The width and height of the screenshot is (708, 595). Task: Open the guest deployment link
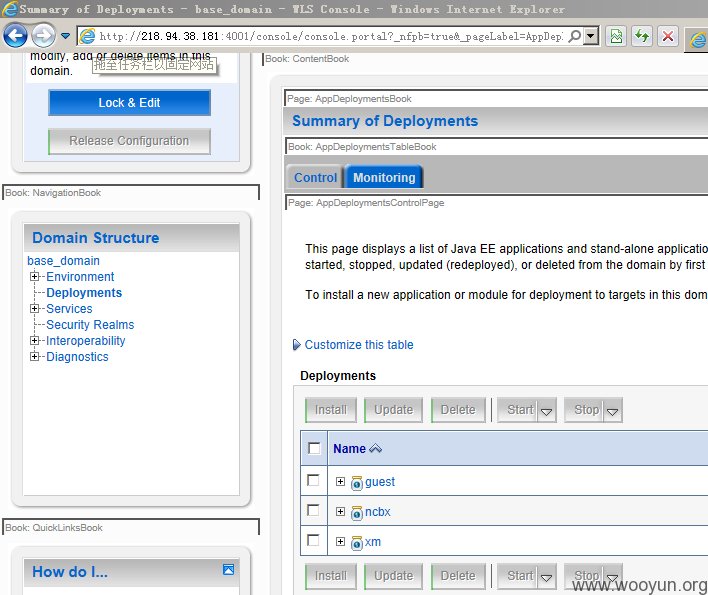click(x=380, y=482)
